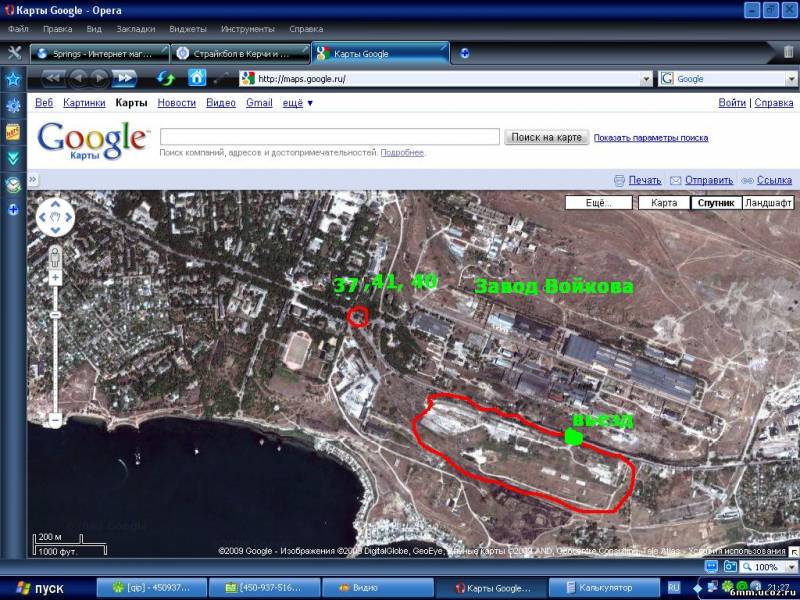The height and width of the screenshot is (600, 800).
Task: Click the map zoom slider handle
Action: pyautogui.click(x=55, y=315)
